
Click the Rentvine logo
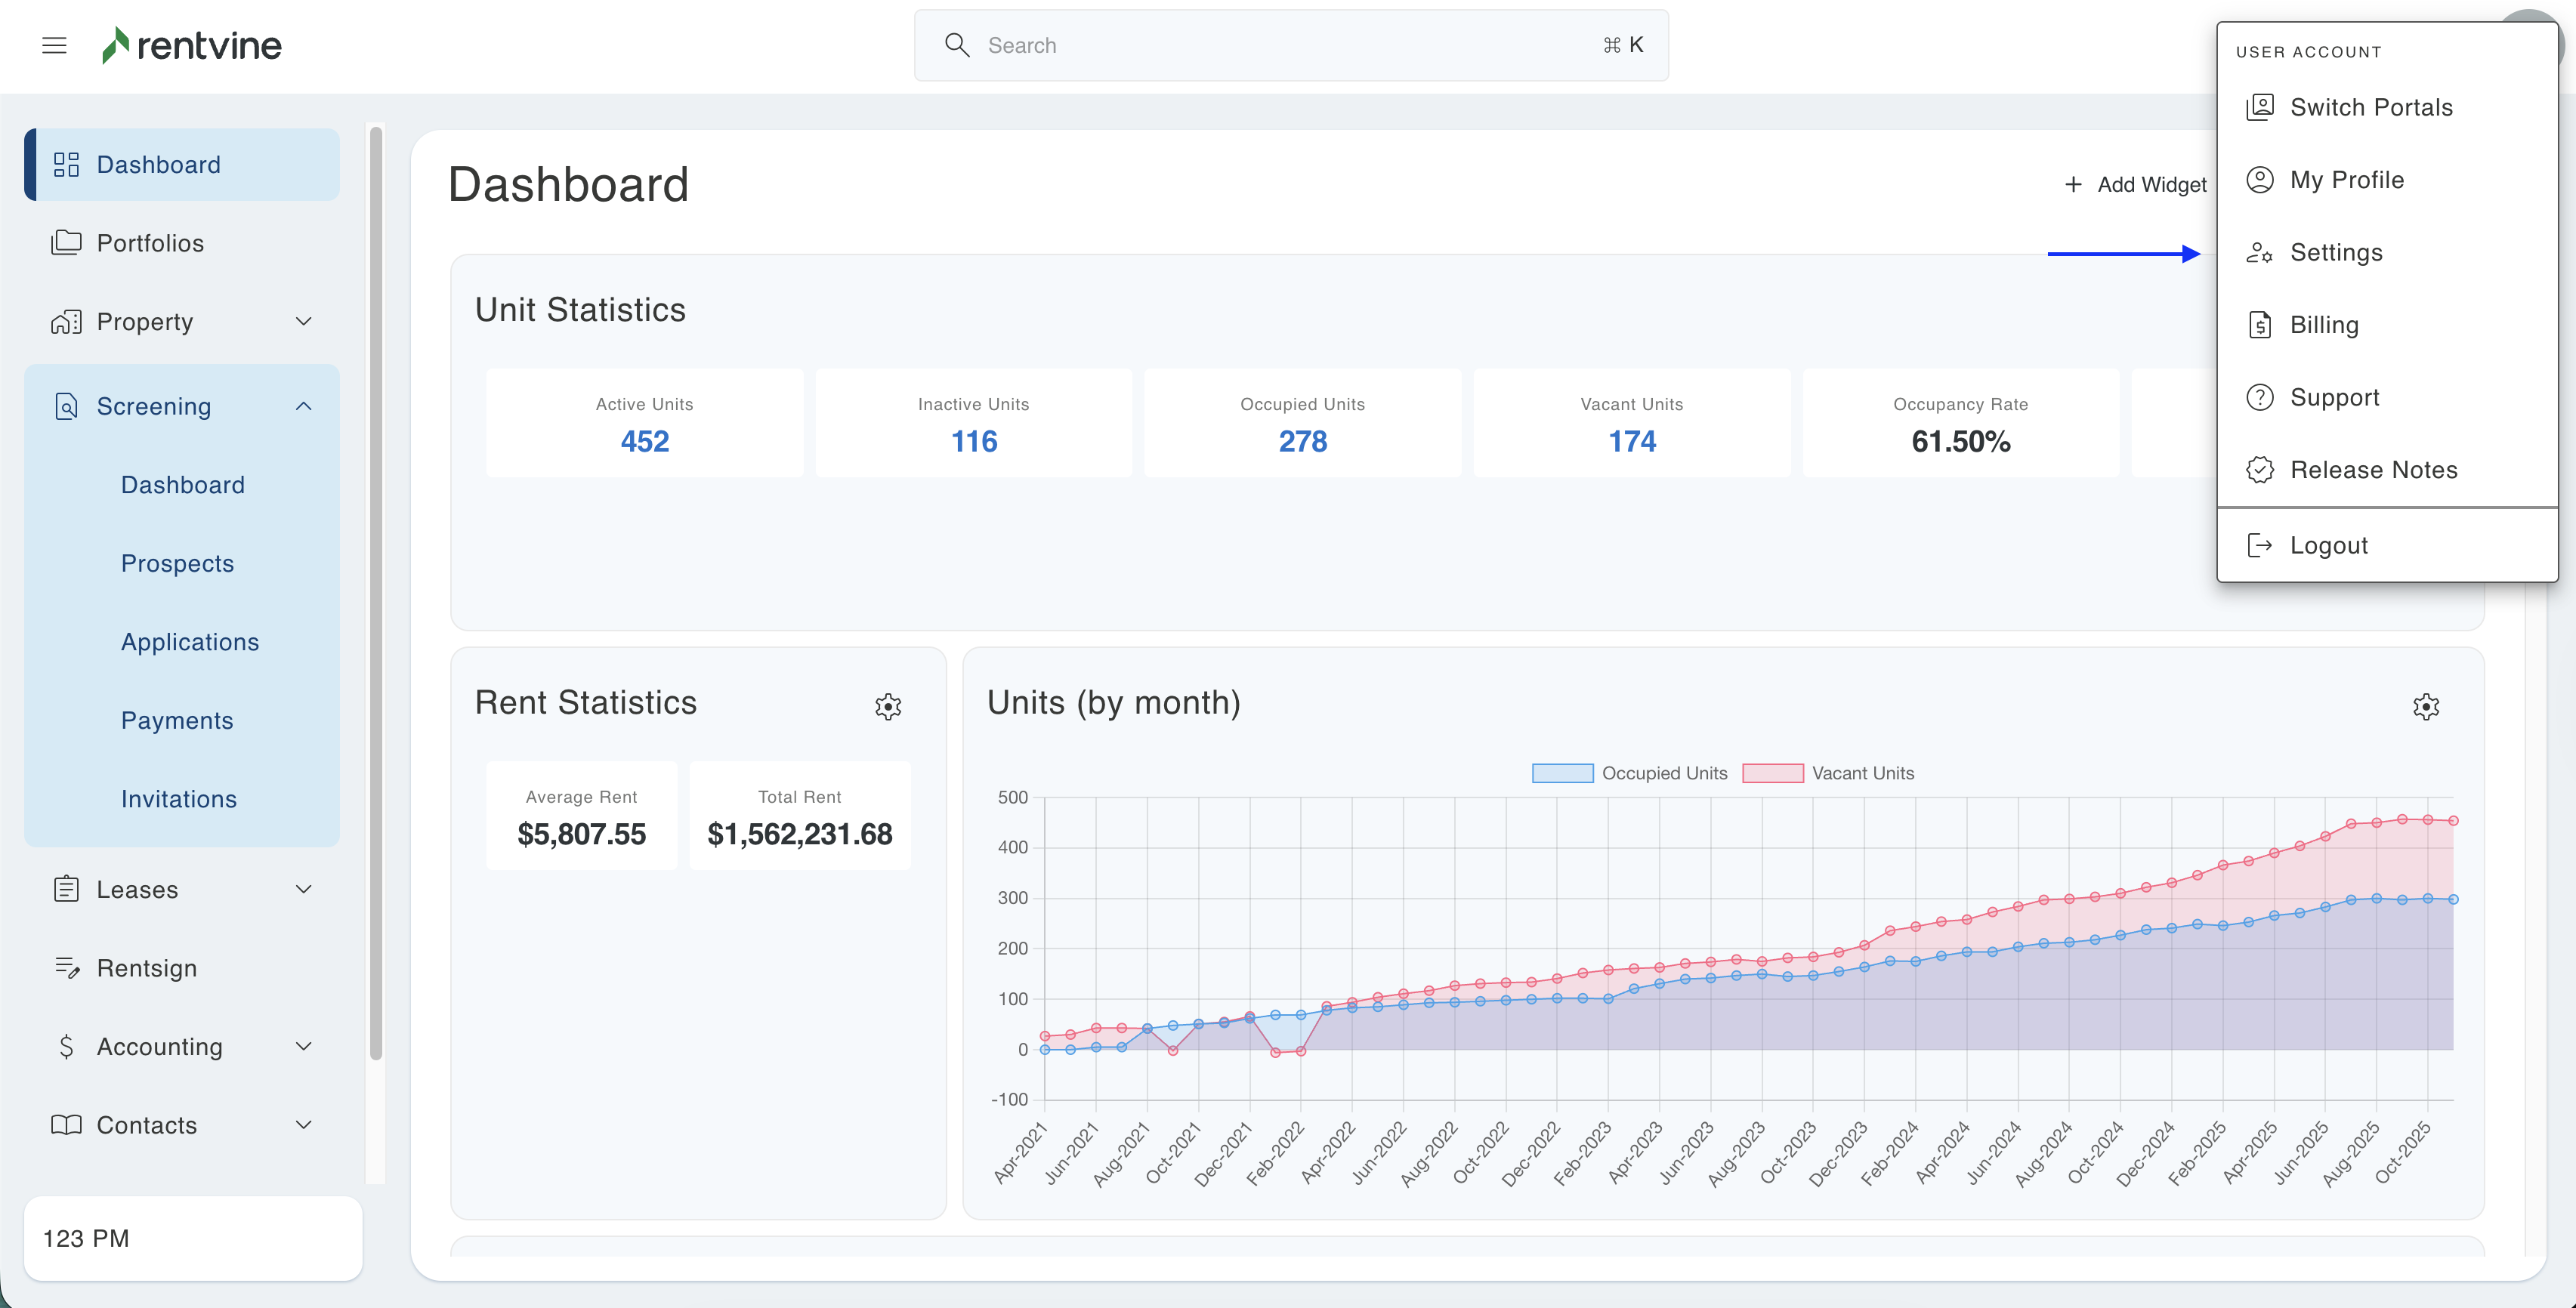tap(192, 45)
